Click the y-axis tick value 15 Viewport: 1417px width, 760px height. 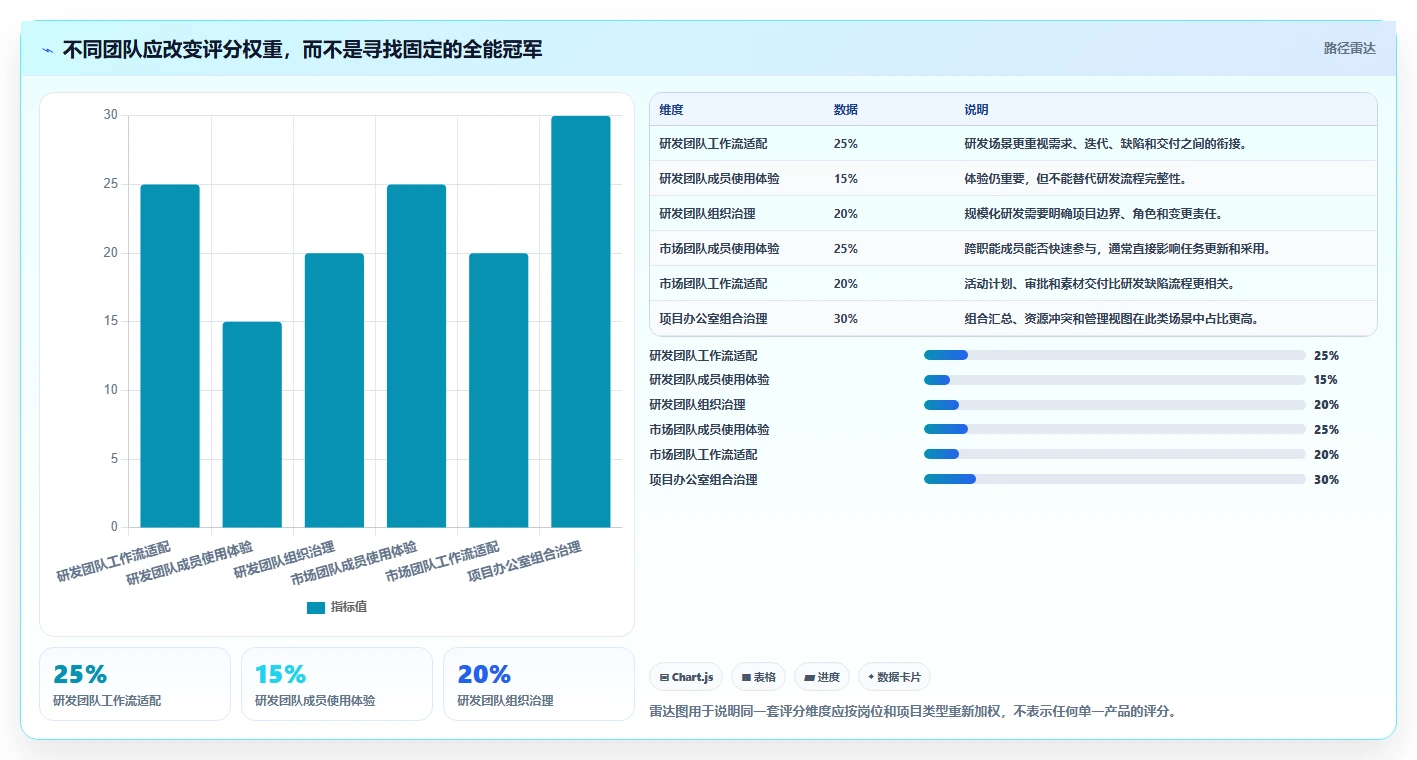(111, 322)
